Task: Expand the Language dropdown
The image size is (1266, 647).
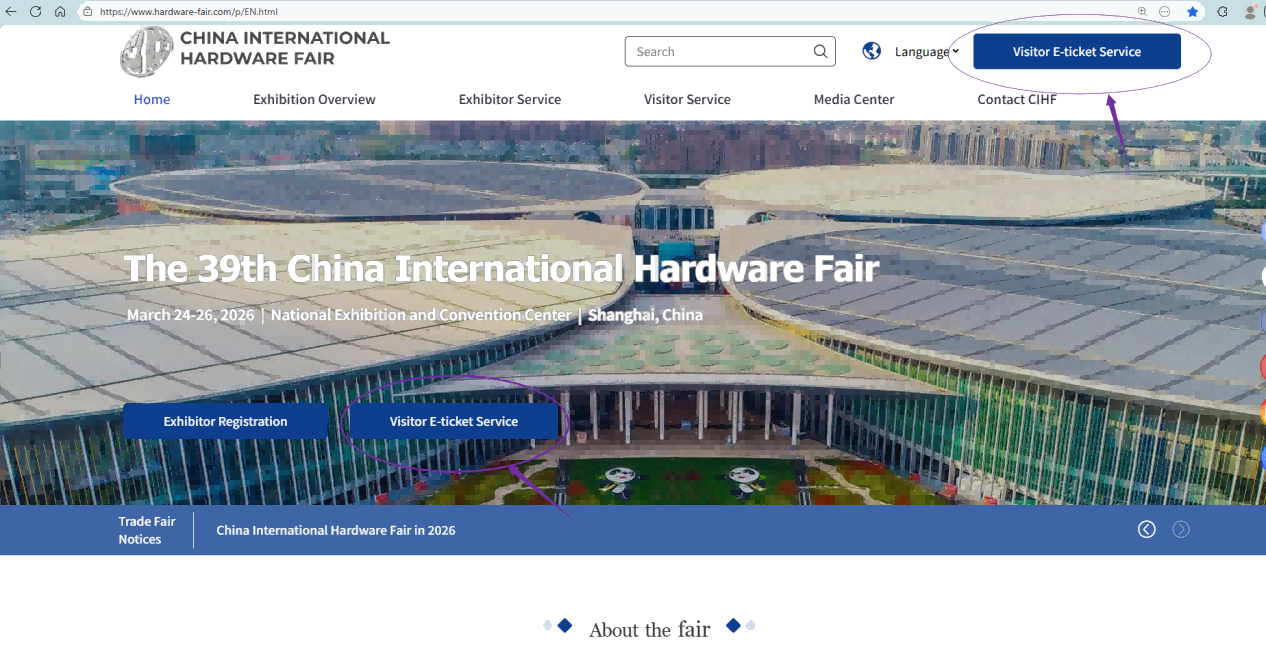Action: coord(927,52)
